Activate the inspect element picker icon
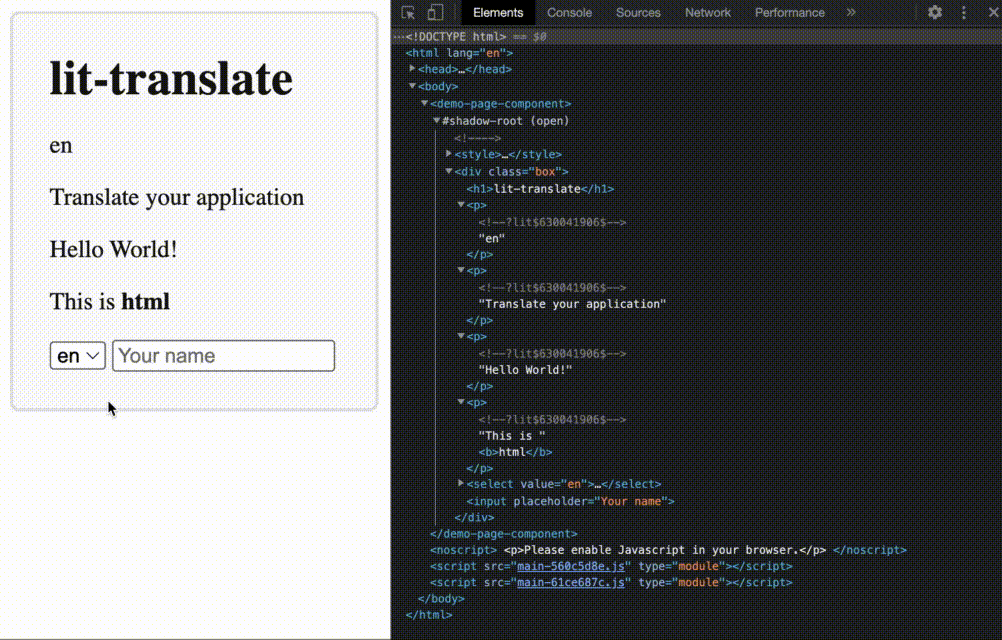The height and width of the screenshot is (640, 1002). 408,13
